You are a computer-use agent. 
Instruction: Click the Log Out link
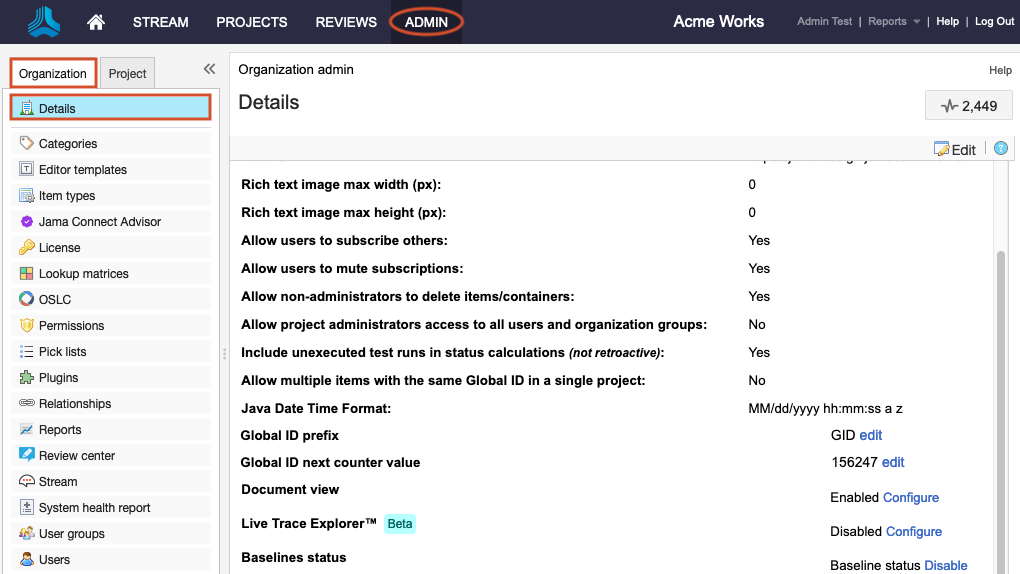point(994,21)
